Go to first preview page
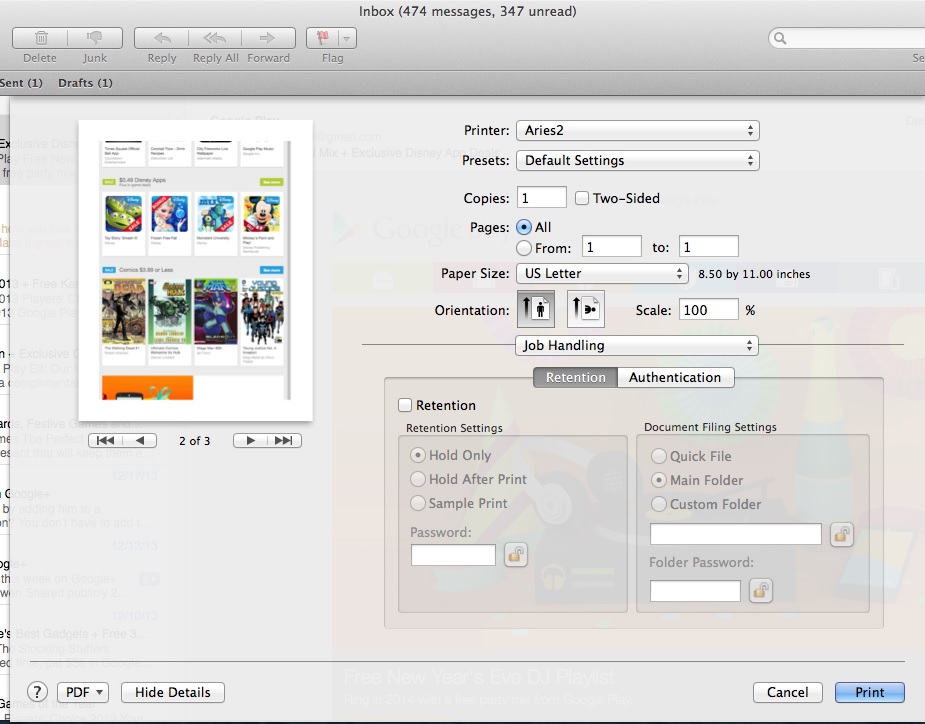 (x=106, y=440)
